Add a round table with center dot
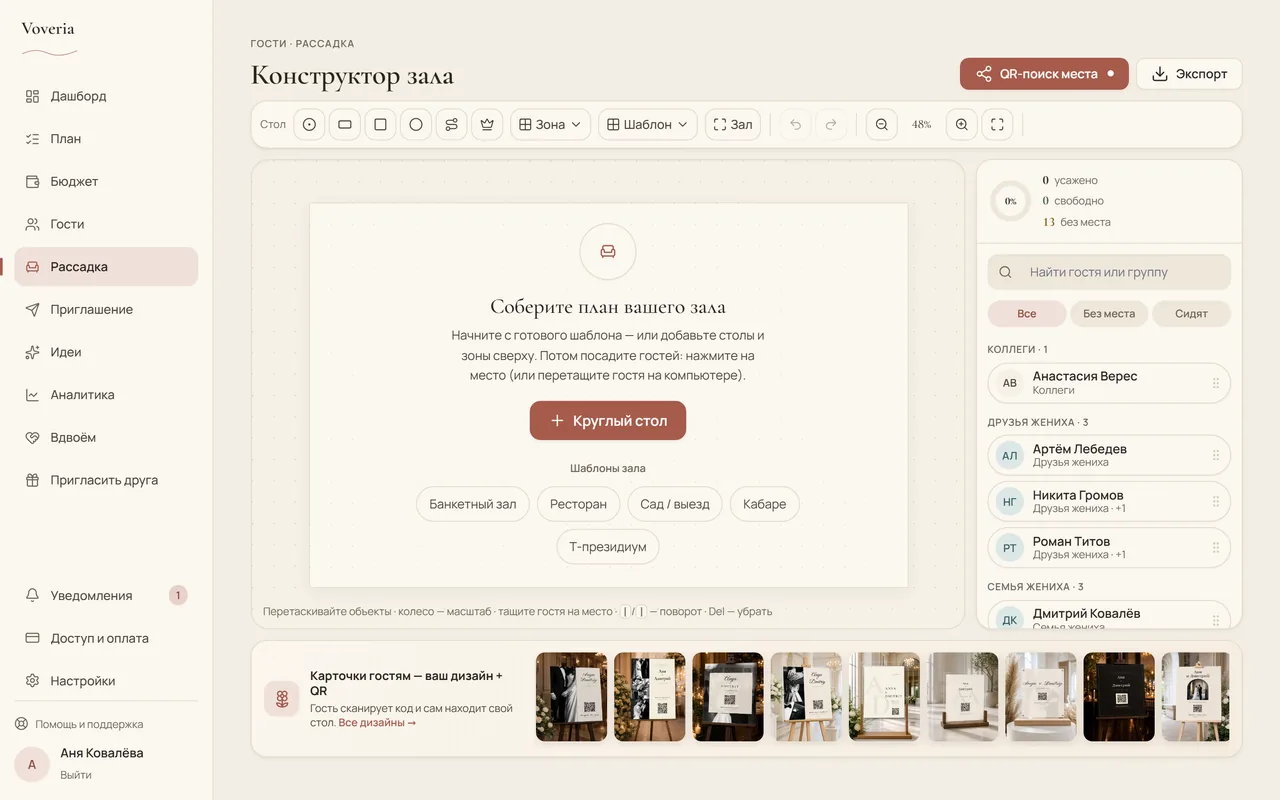The width and height of the screenshot is (1280, 800). (309, 125)
